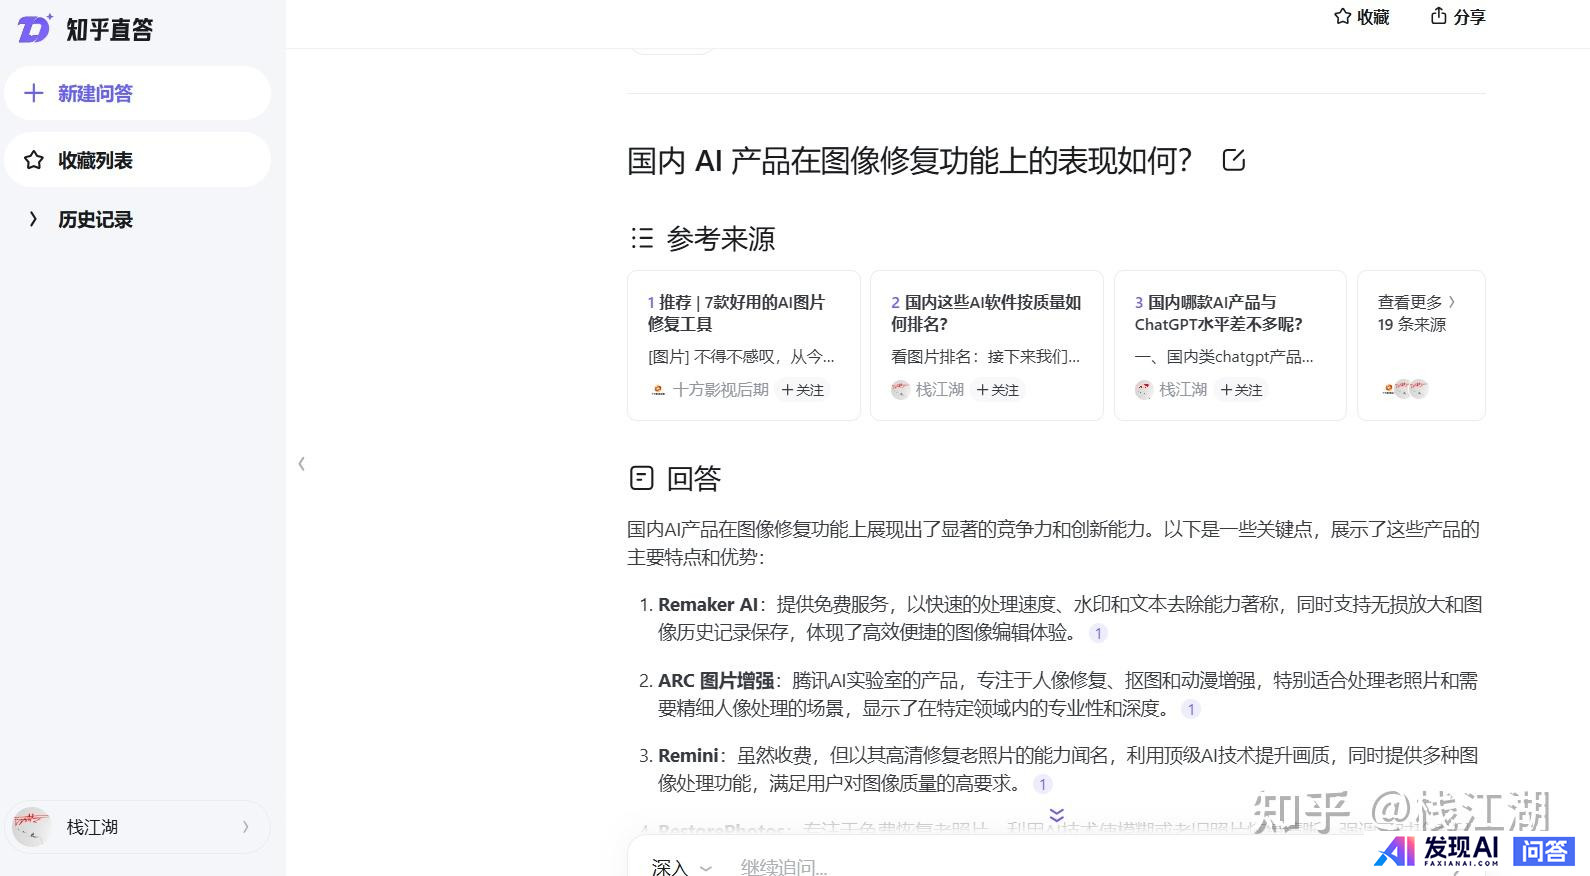Click the Zhihu Zhida logo icon

(34, 29)
